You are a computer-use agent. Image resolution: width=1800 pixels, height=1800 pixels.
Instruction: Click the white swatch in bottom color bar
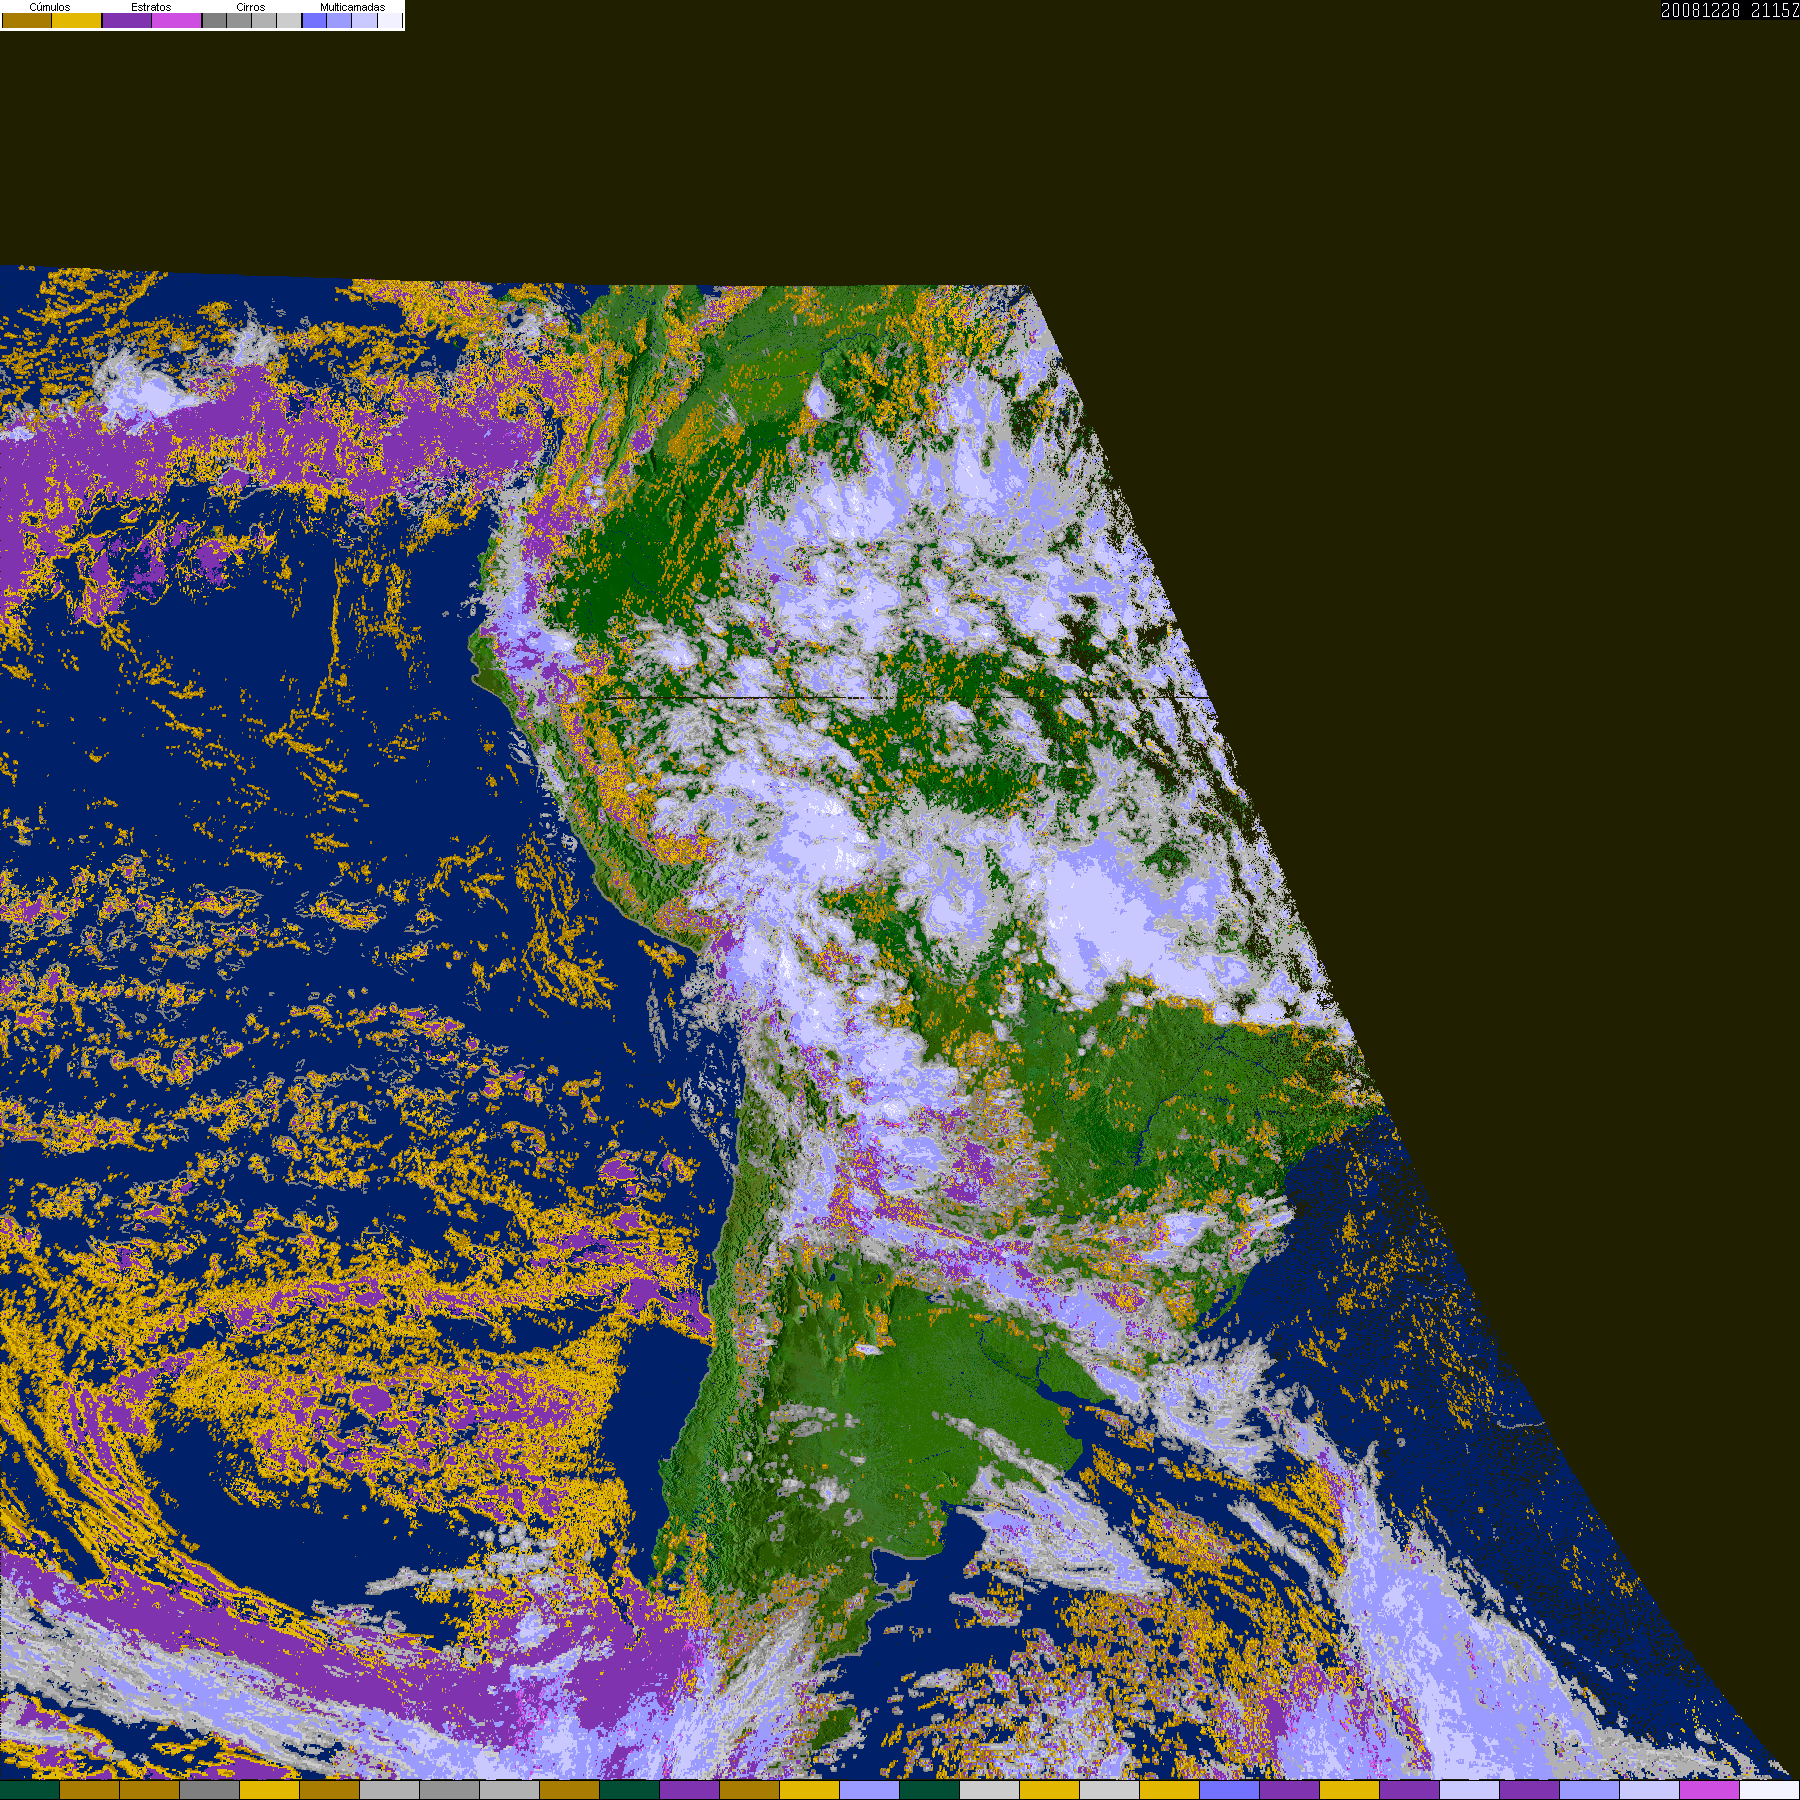(1769, 1790)
